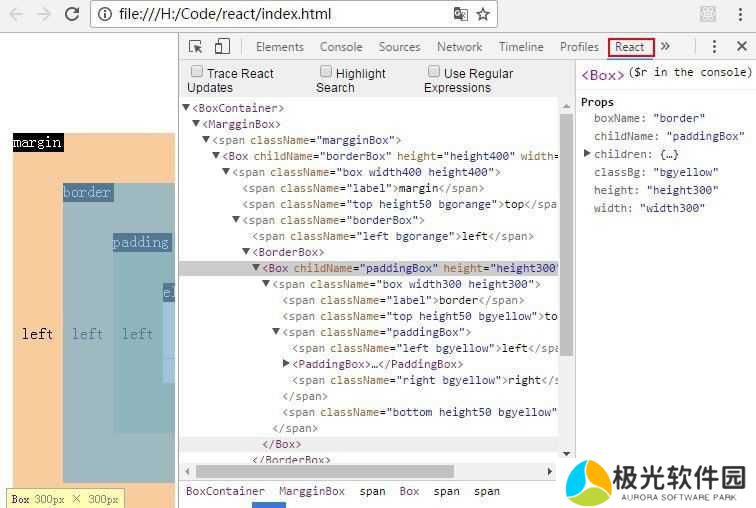Open the Network tab

[459, 47]
